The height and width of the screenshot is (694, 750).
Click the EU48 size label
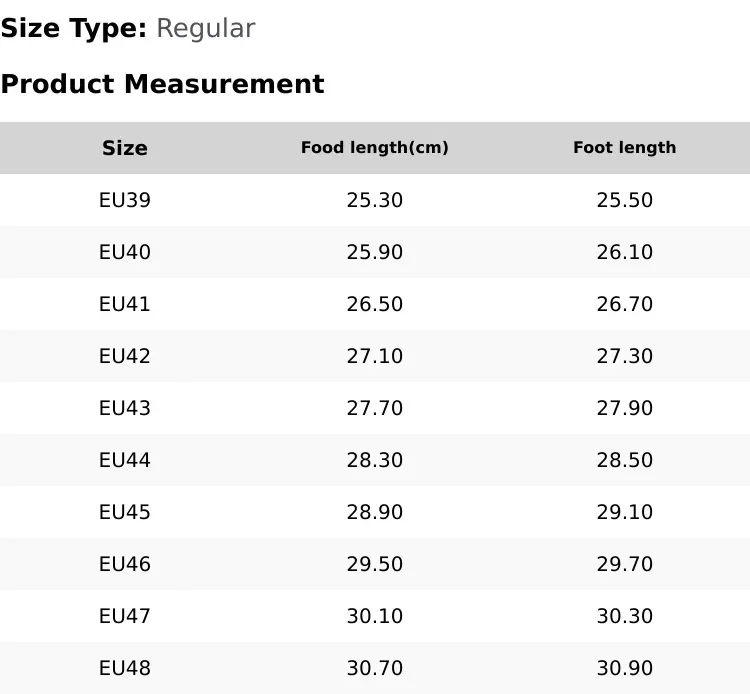pos(125,668)
